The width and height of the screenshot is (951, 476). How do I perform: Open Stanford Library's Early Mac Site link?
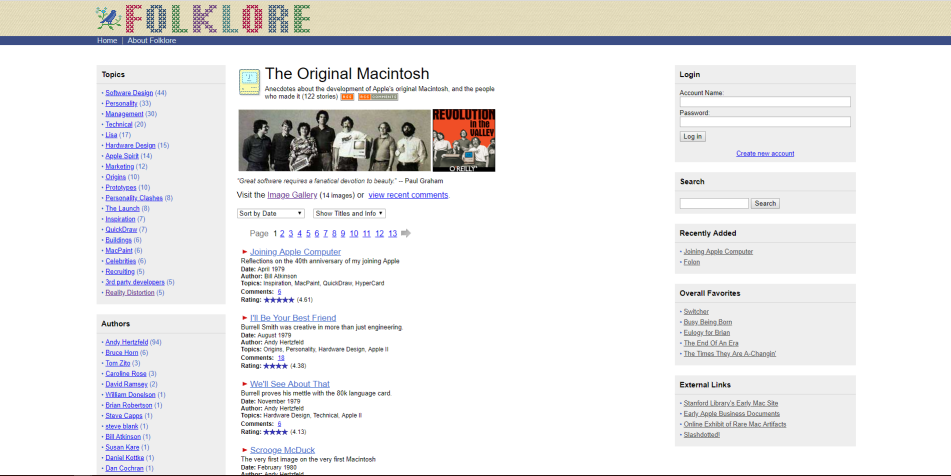731,403
